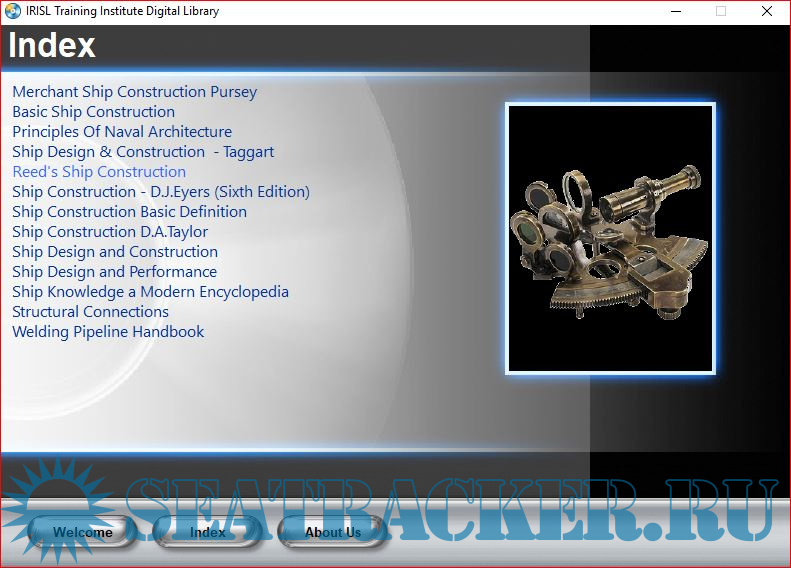Select Principles Of Naval Architecture
Viewport: 791px width, 568px height.
122,132
